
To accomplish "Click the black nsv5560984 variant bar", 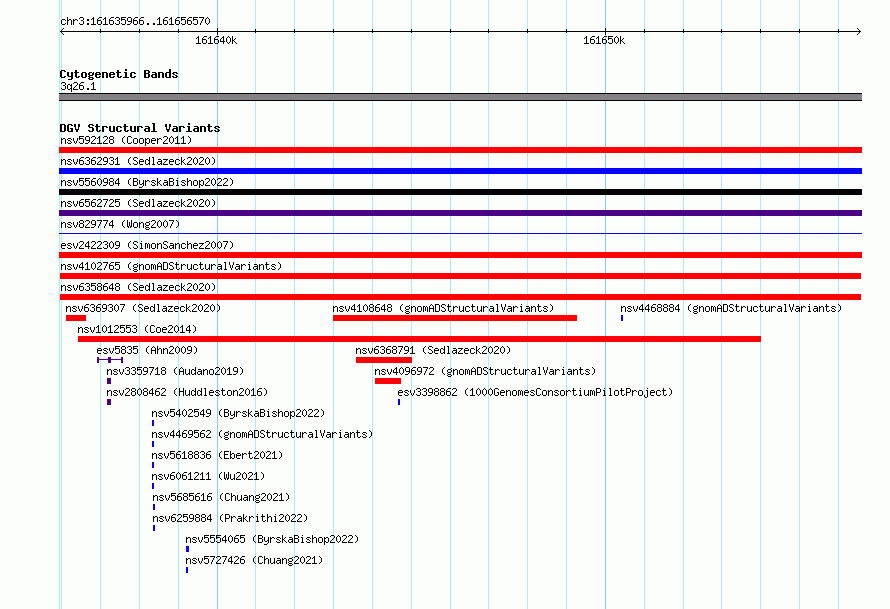I will point(460,192).
